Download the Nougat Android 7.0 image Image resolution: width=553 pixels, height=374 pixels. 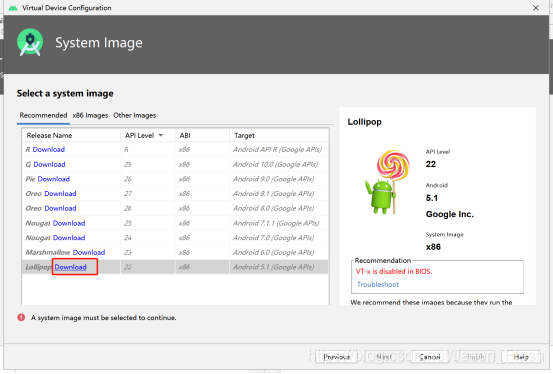(69, 238)
